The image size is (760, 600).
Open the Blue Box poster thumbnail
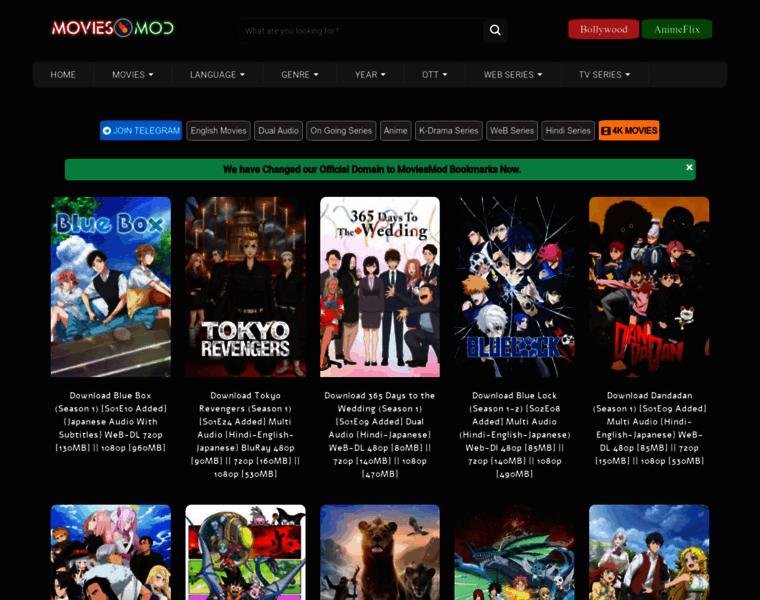click(x=111, y=287)
